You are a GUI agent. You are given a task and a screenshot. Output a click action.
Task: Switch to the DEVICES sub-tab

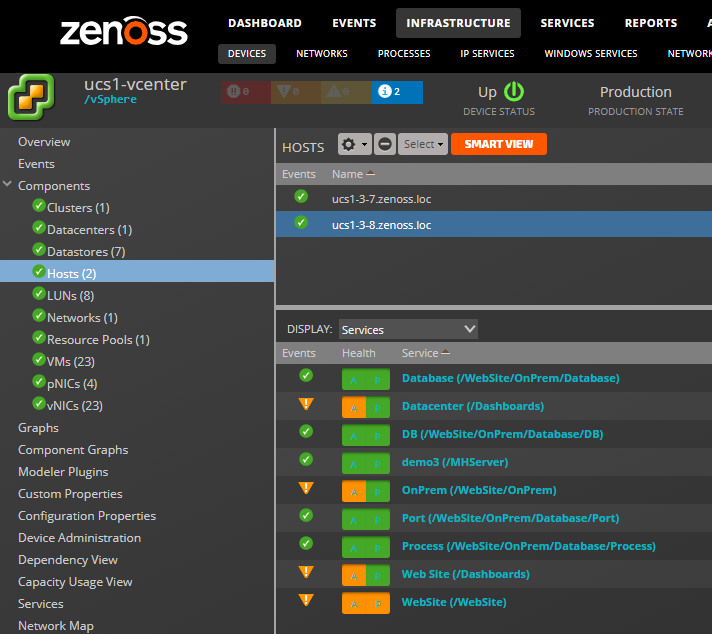pyautogui.click(x=247, y=54)
